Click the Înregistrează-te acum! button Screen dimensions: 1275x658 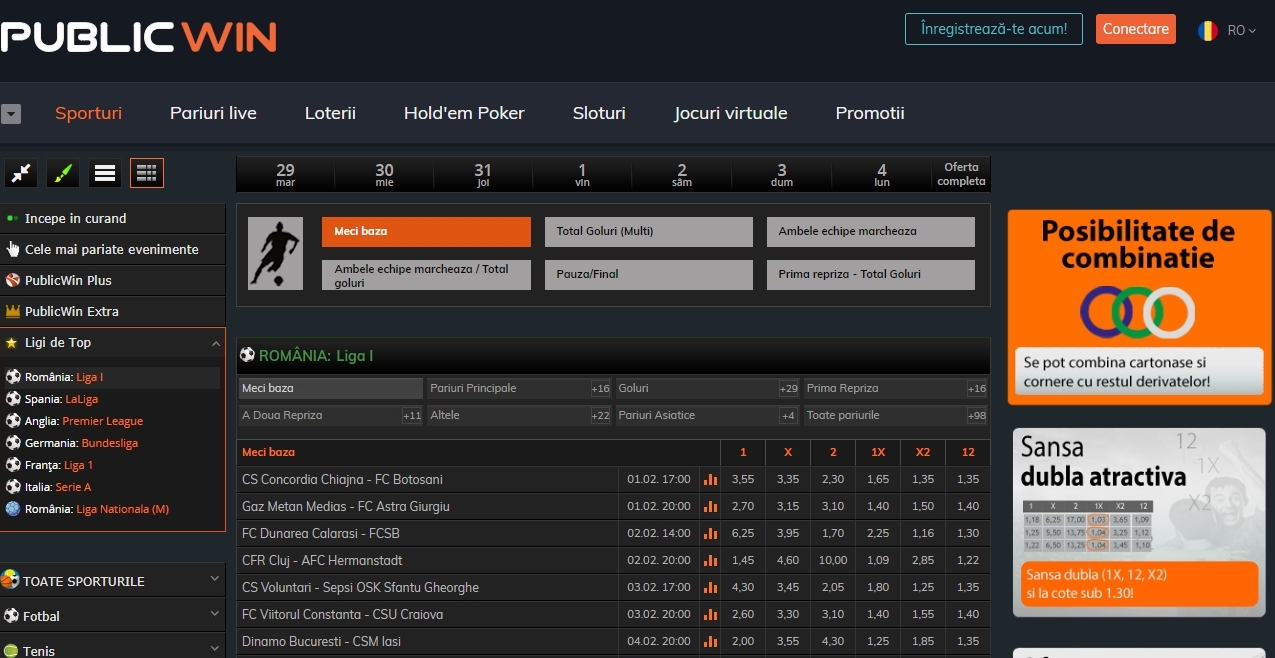(x=994, y=29)
